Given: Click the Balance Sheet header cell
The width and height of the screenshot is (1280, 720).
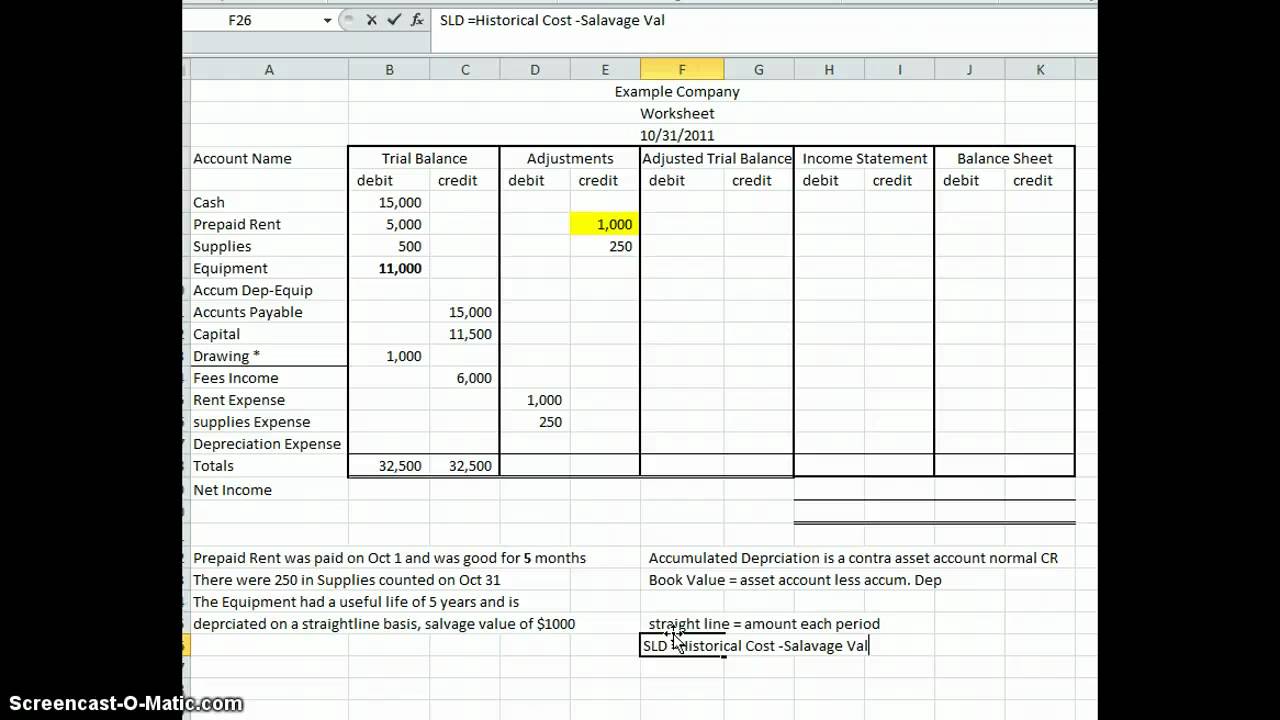Looking at the screenshot, I should 1004,158.
